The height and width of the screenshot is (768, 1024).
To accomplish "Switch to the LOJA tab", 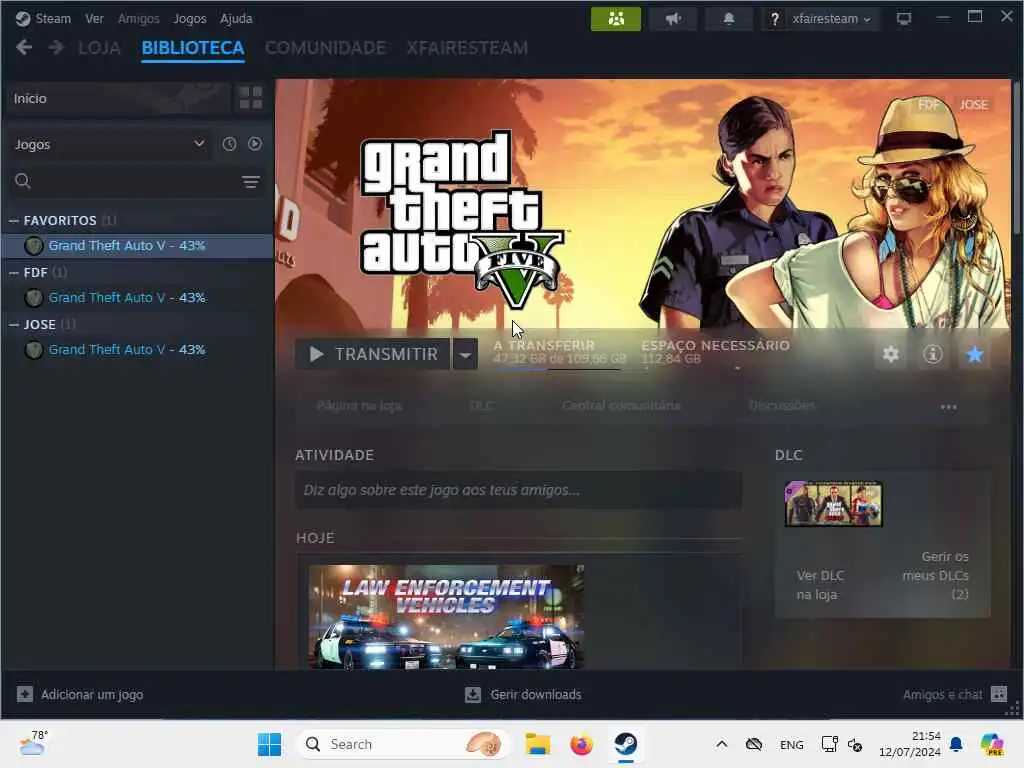I will click(99, 48).
